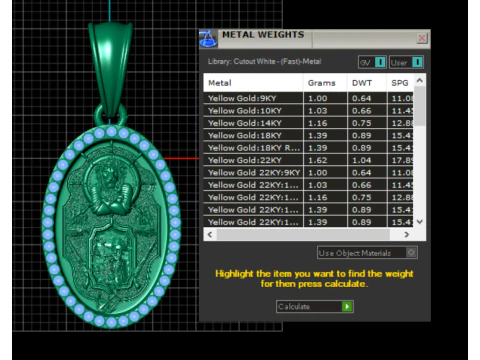Click the 1.62 grams cell
This screenshot has height=360, width=480.
325,160
